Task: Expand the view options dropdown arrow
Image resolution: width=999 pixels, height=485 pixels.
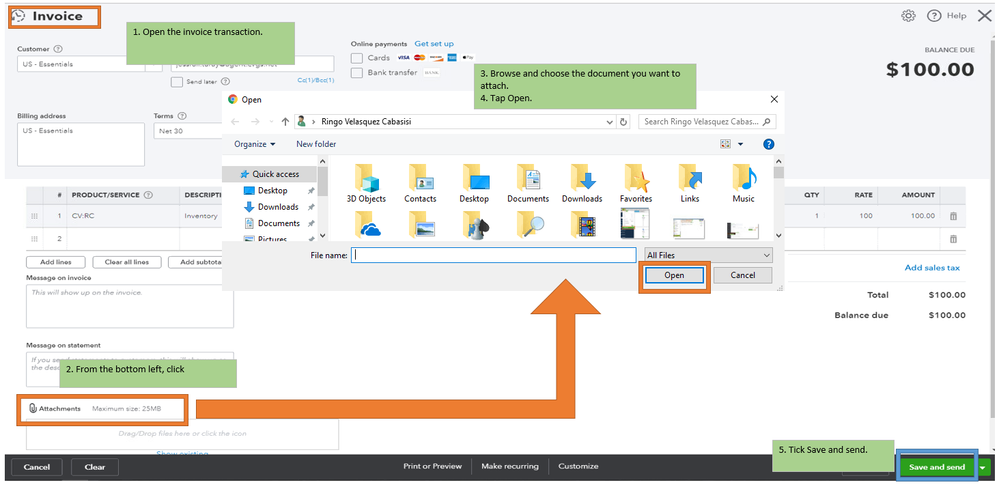Action: [740, 144]
